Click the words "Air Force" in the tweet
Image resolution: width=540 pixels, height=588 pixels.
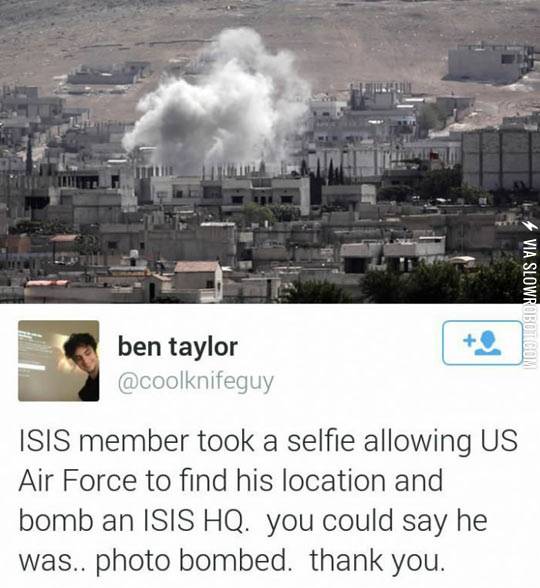click(78, 481)
